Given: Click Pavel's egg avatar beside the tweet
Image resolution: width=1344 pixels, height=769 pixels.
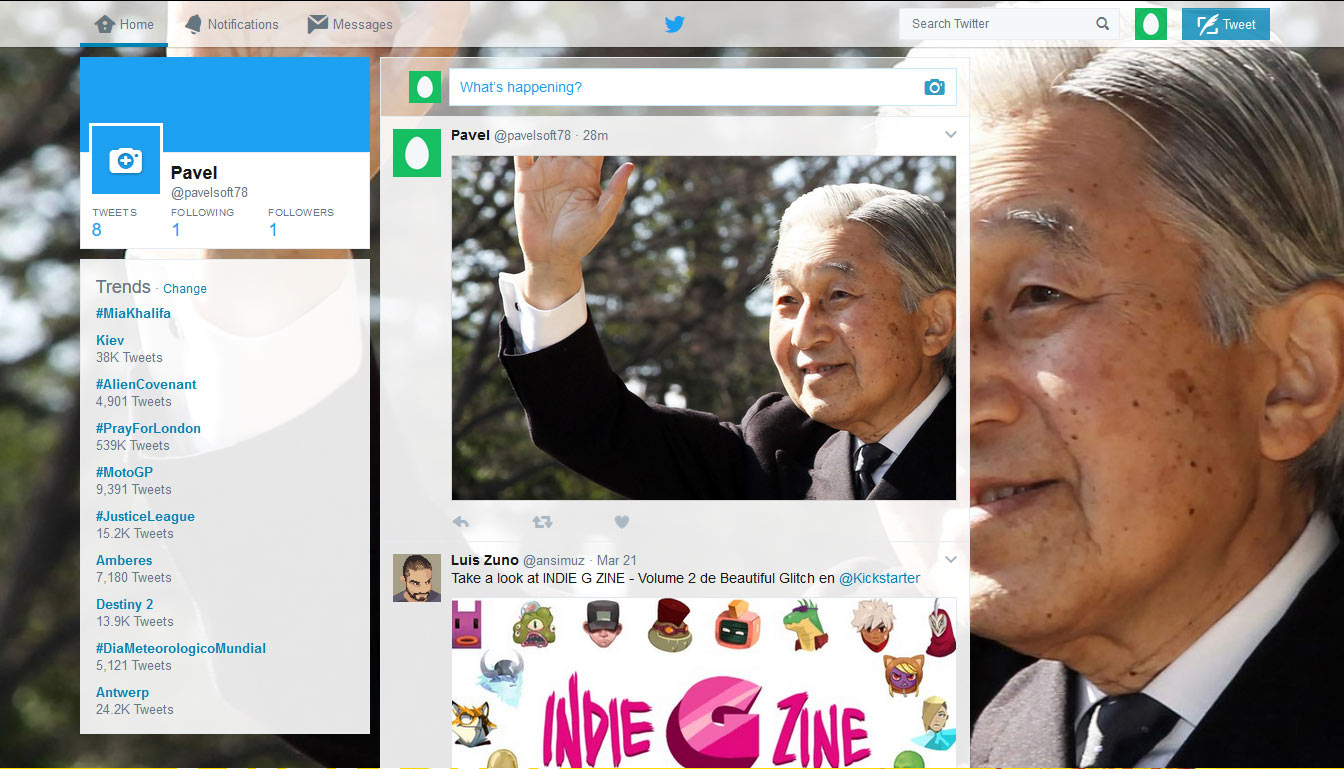Looking at the screenshot, I should pos(417,153).
